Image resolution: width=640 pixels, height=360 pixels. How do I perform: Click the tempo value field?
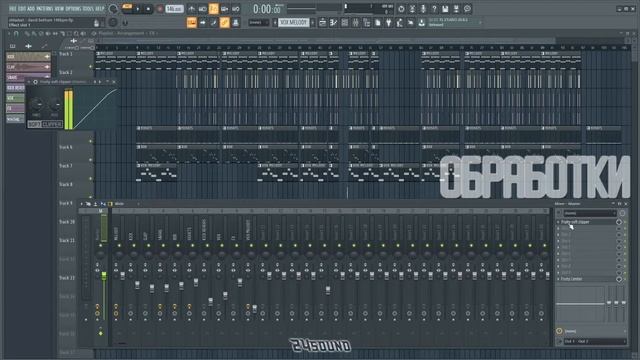pos(174,9)
